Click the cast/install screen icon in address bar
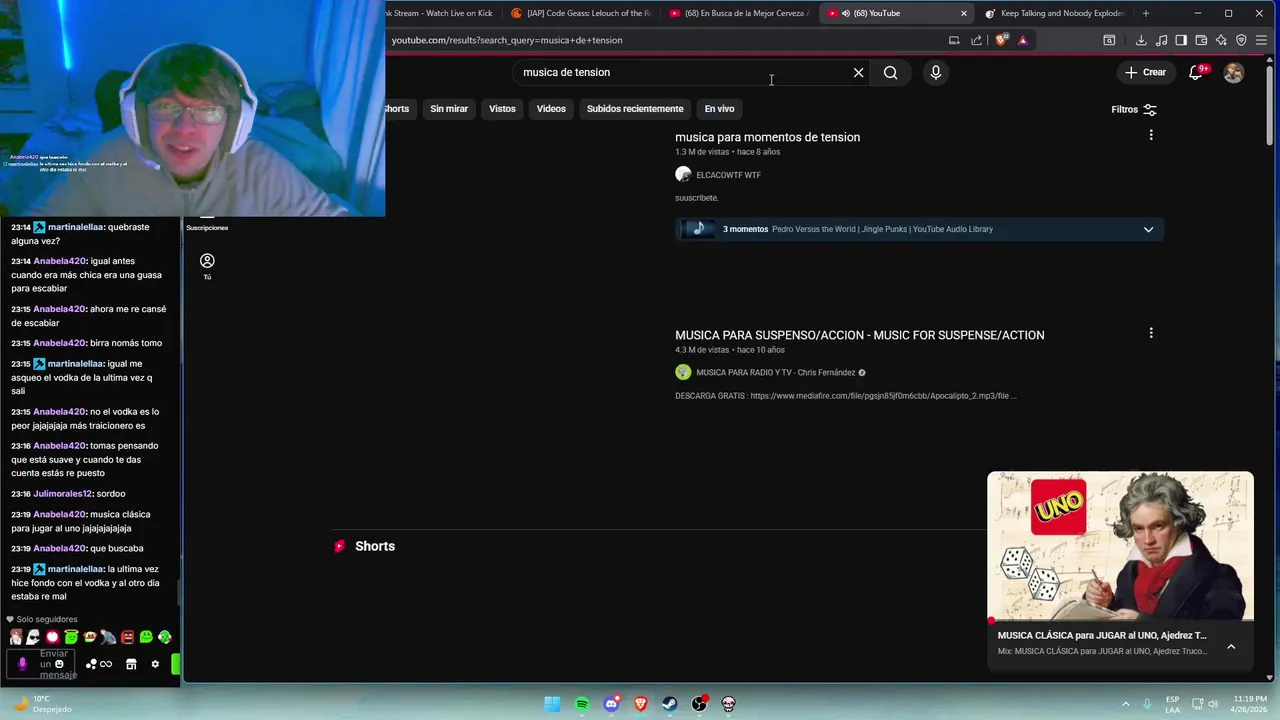Viewport: 1280px width, 720px height. click(x=954, y=40)
